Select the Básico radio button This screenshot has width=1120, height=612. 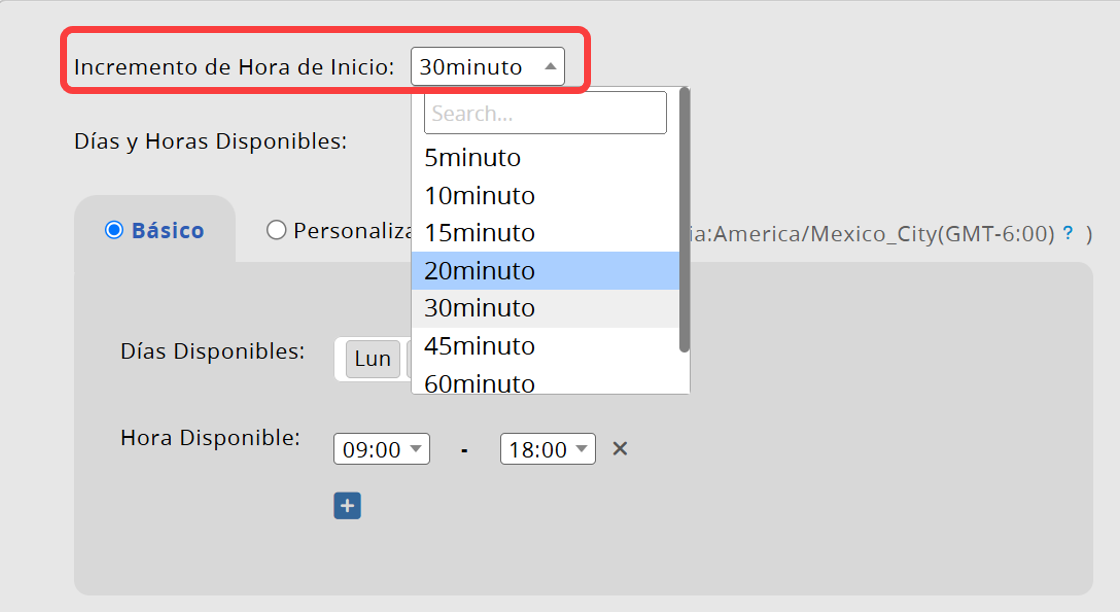click(x=114, y=230)
